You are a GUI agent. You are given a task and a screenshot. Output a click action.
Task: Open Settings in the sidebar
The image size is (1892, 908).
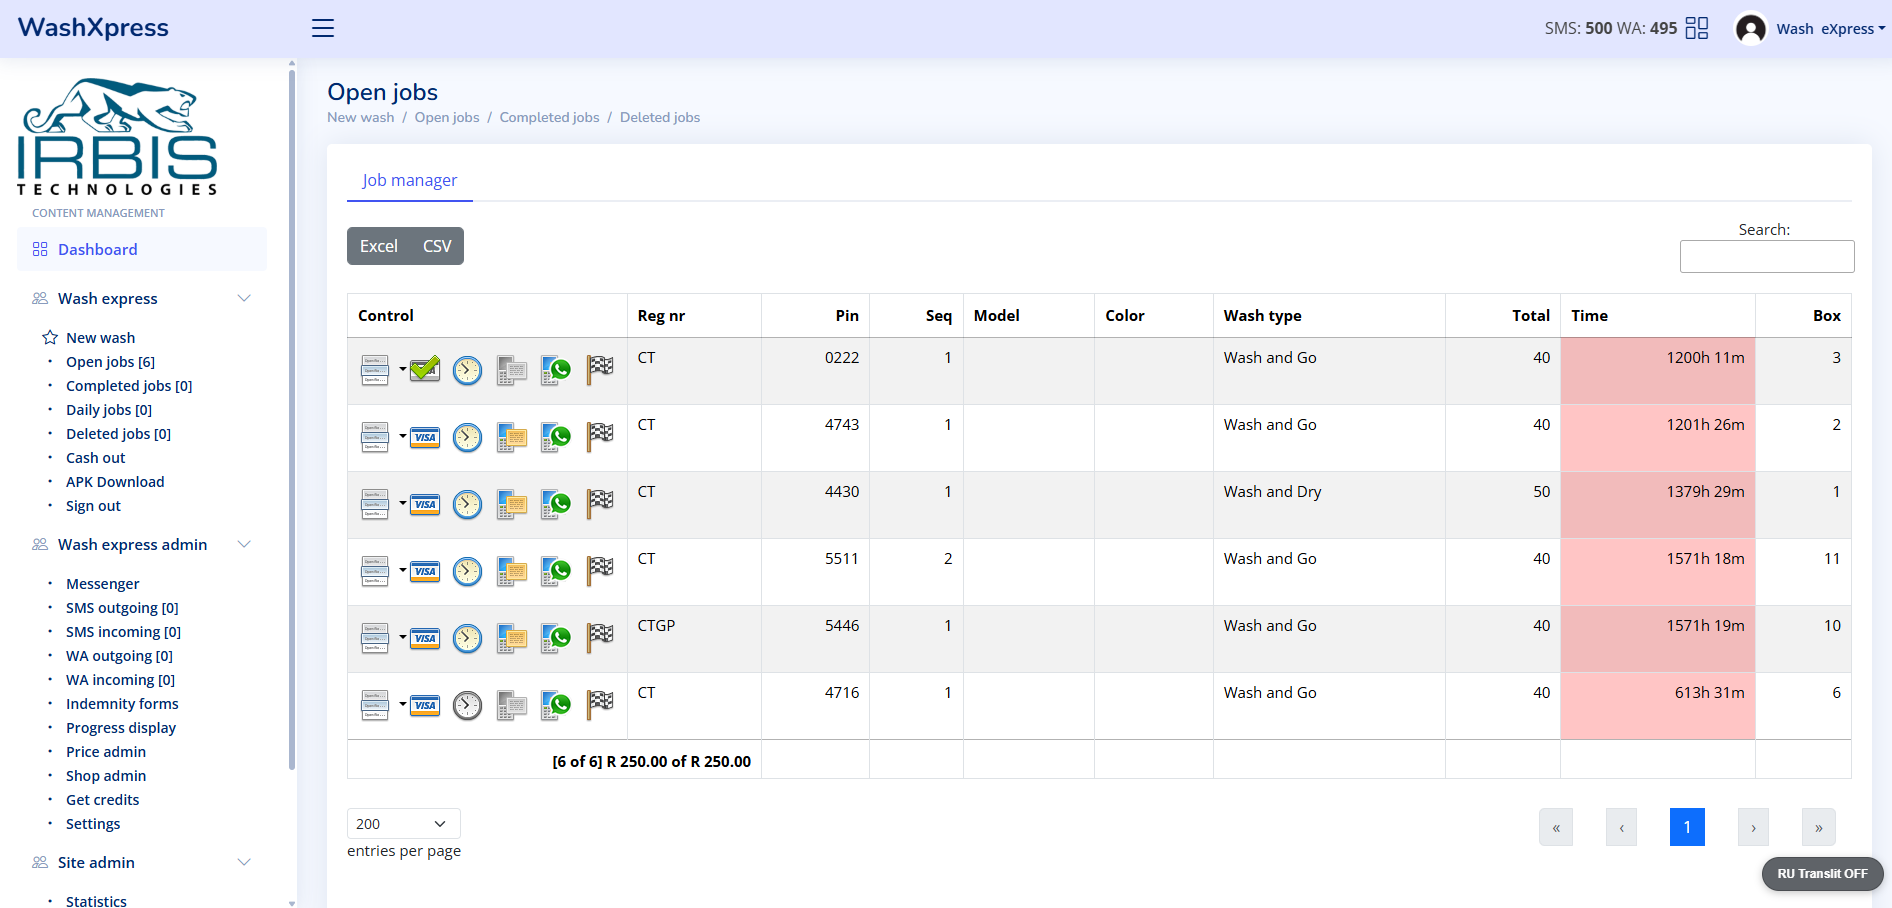click(x=93, y=824)
